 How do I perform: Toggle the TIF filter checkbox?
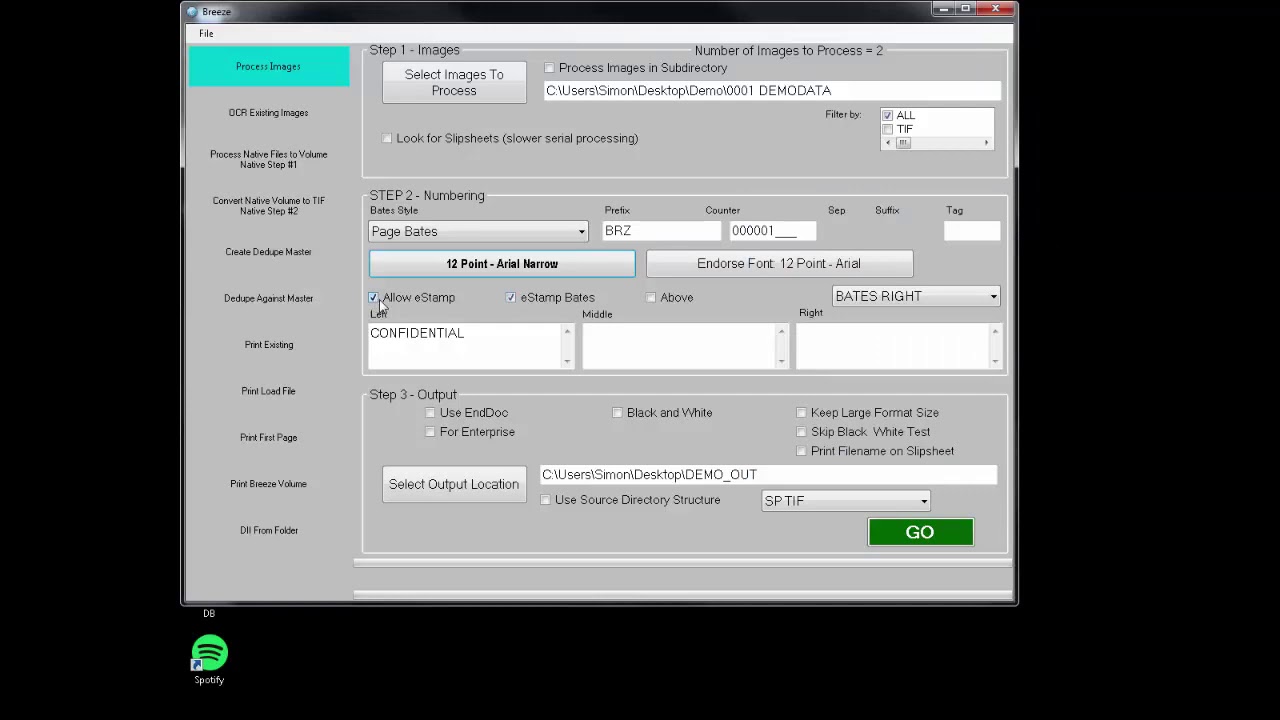pos(887,129)
